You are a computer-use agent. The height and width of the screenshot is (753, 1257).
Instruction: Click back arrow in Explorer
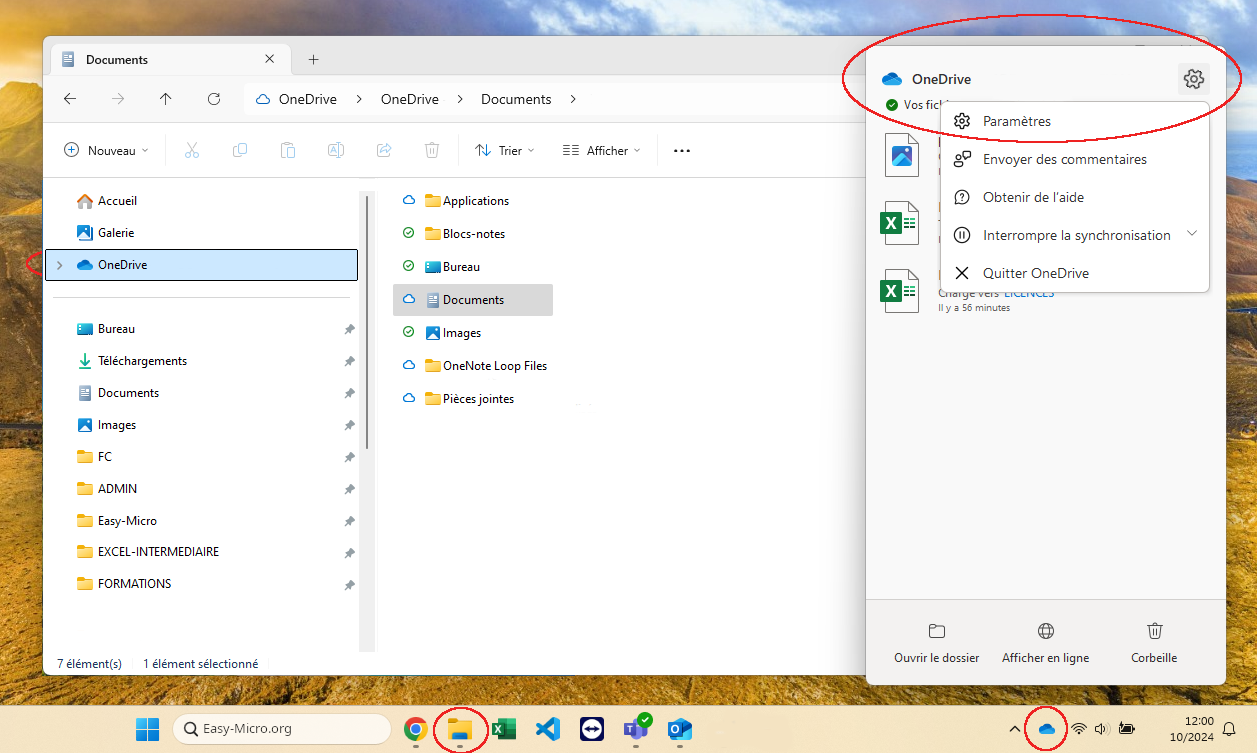(70, 99)
